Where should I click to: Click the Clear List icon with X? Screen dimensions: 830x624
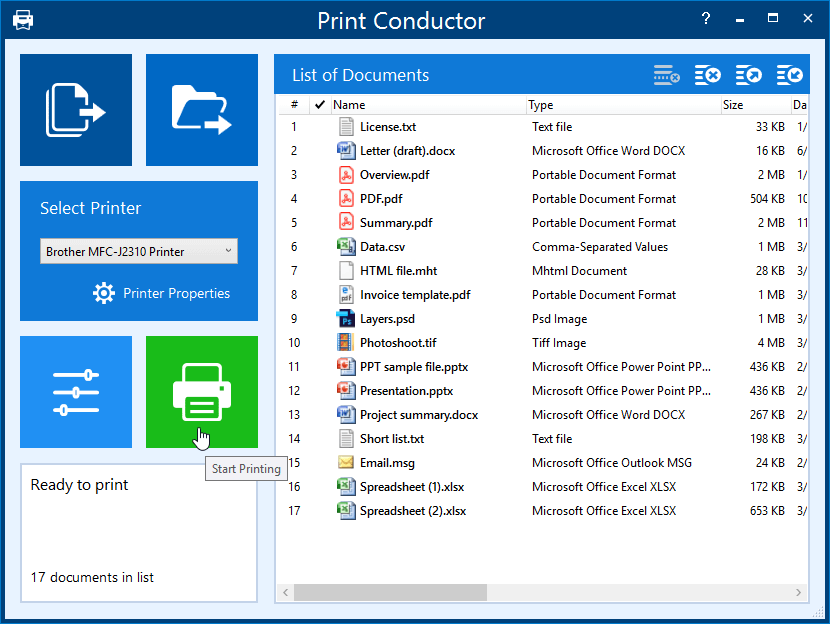coord(708,75)
